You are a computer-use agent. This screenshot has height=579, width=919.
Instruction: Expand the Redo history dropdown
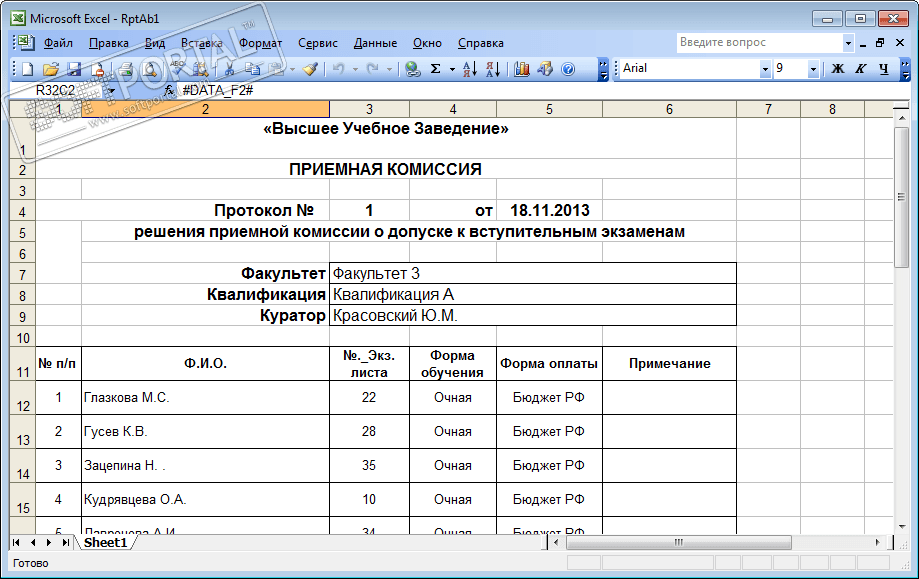click(389, 70)
